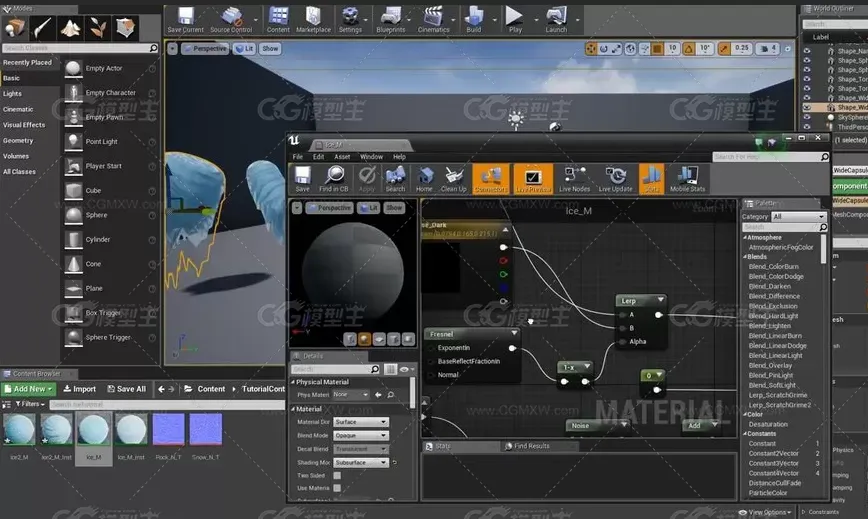
Task: Collapse the Physical Material section
Action: point(293,382)
